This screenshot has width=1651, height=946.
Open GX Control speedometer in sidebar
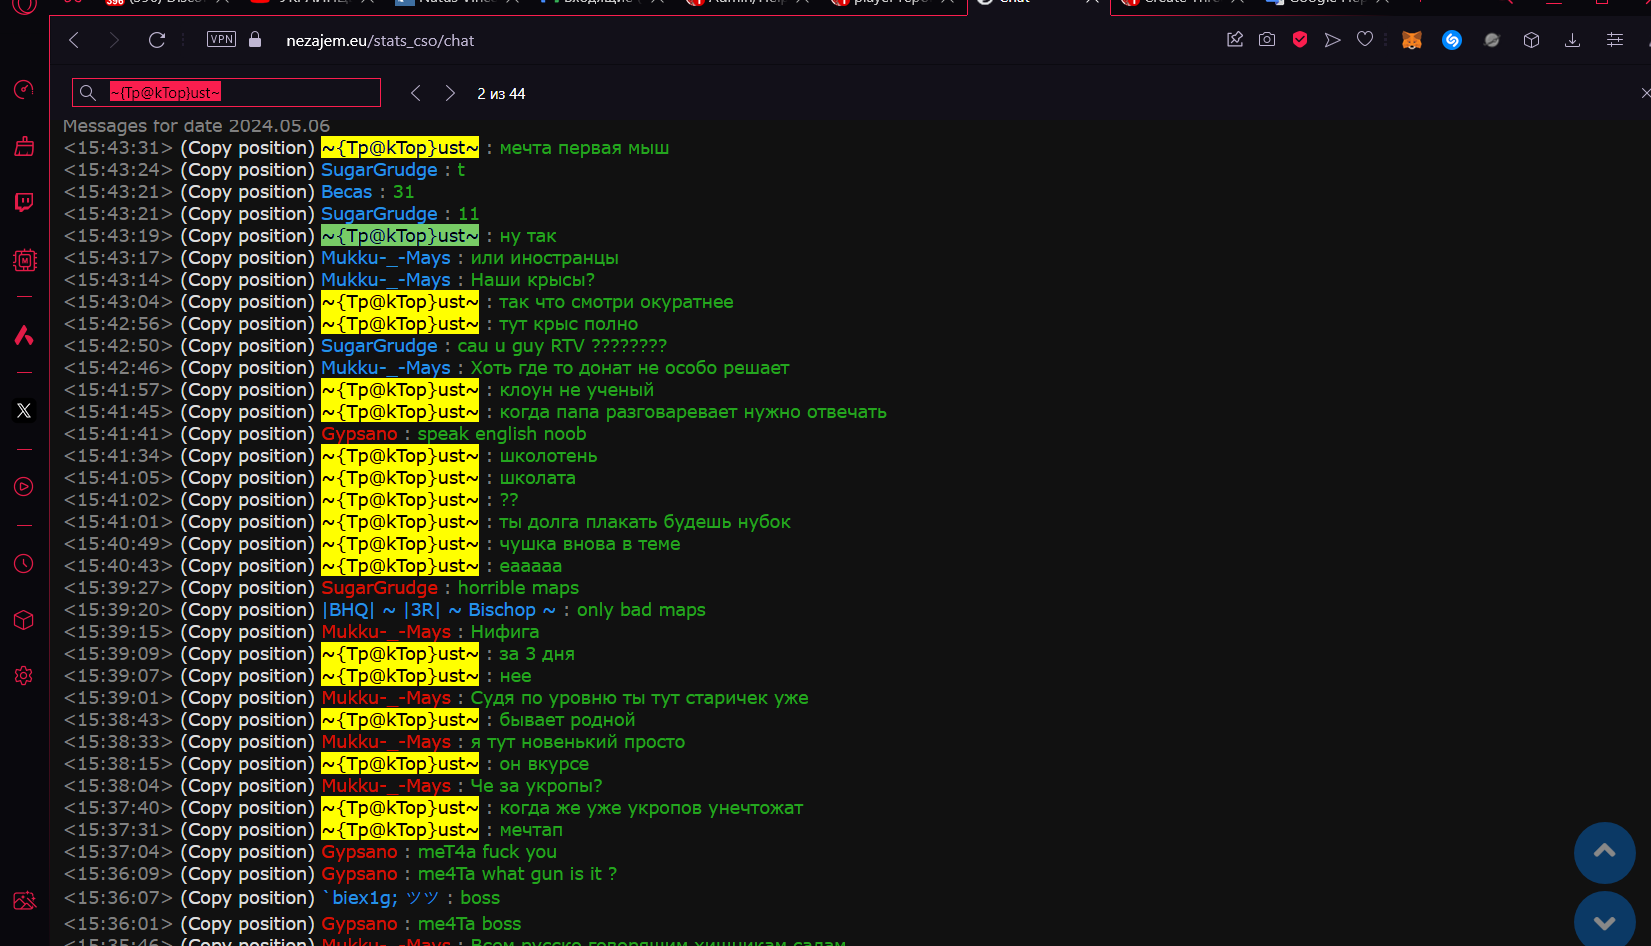[x=24, y=90]
